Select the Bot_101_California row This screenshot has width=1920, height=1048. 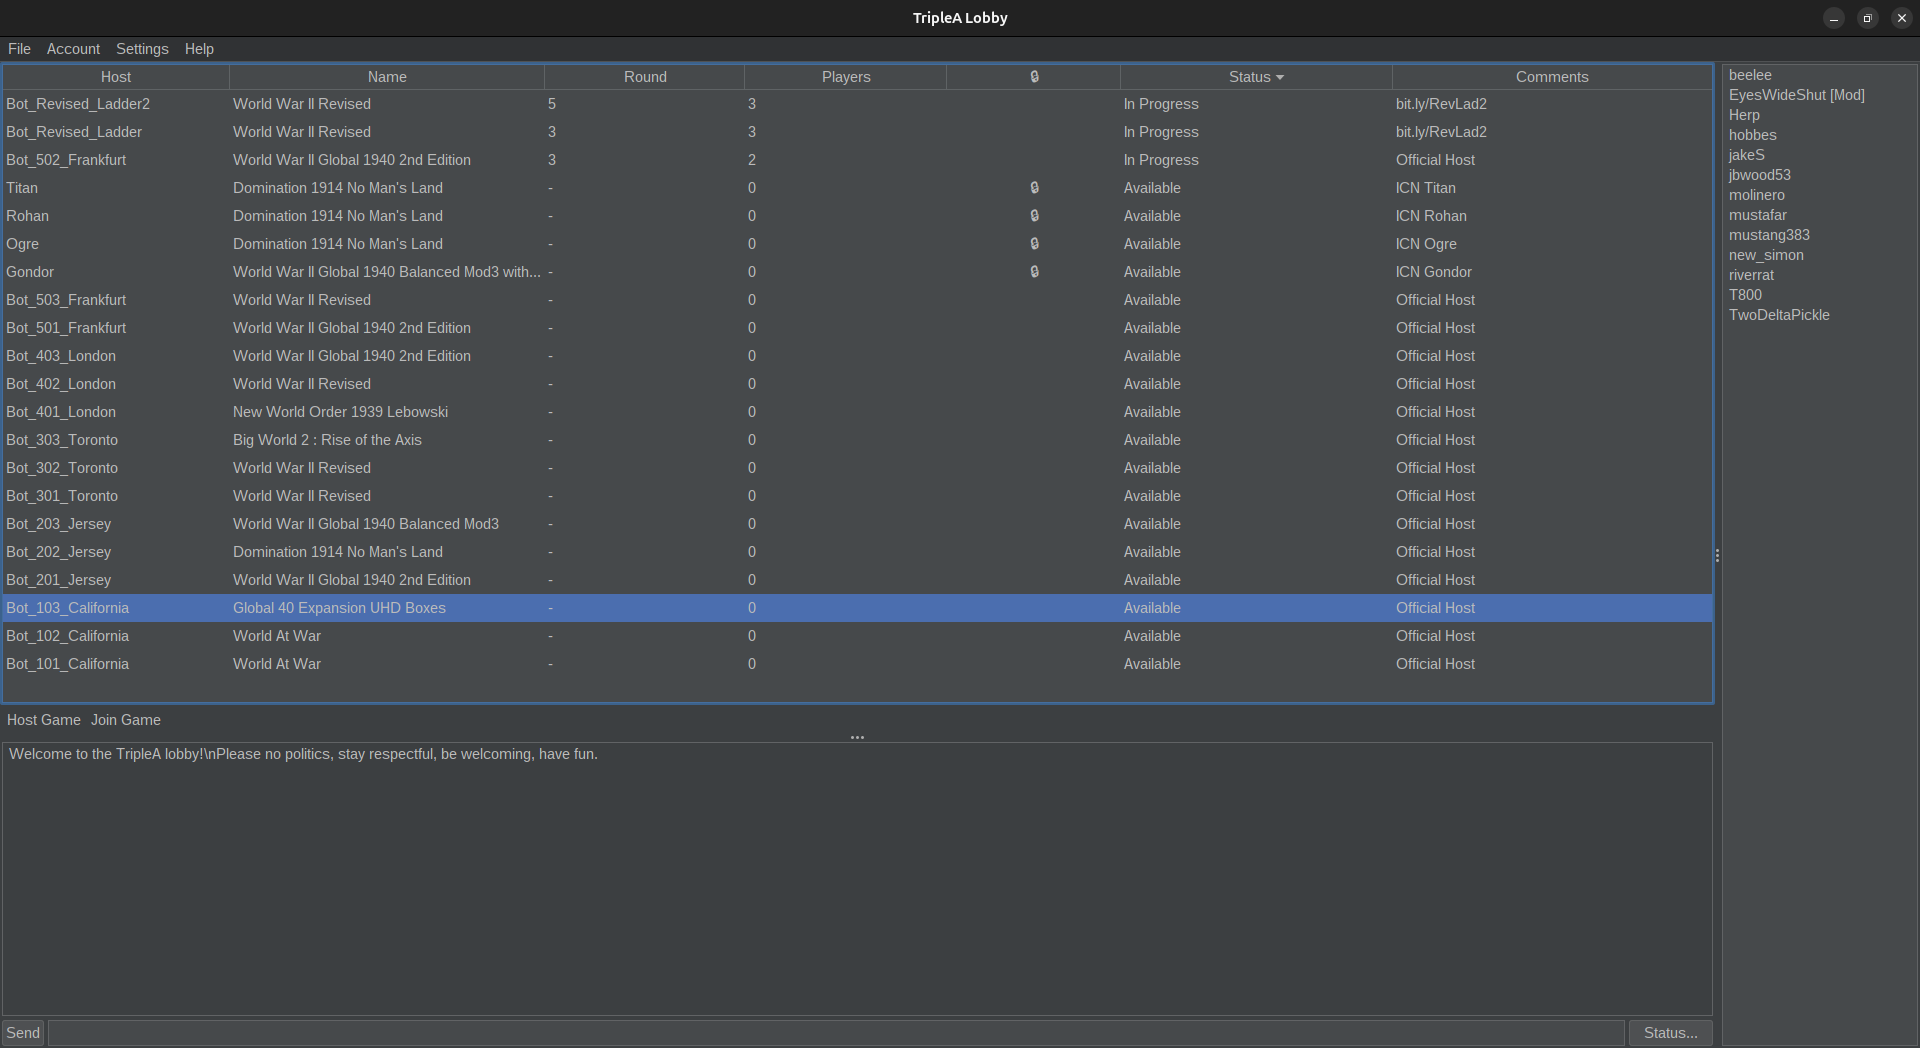[857, 664]
